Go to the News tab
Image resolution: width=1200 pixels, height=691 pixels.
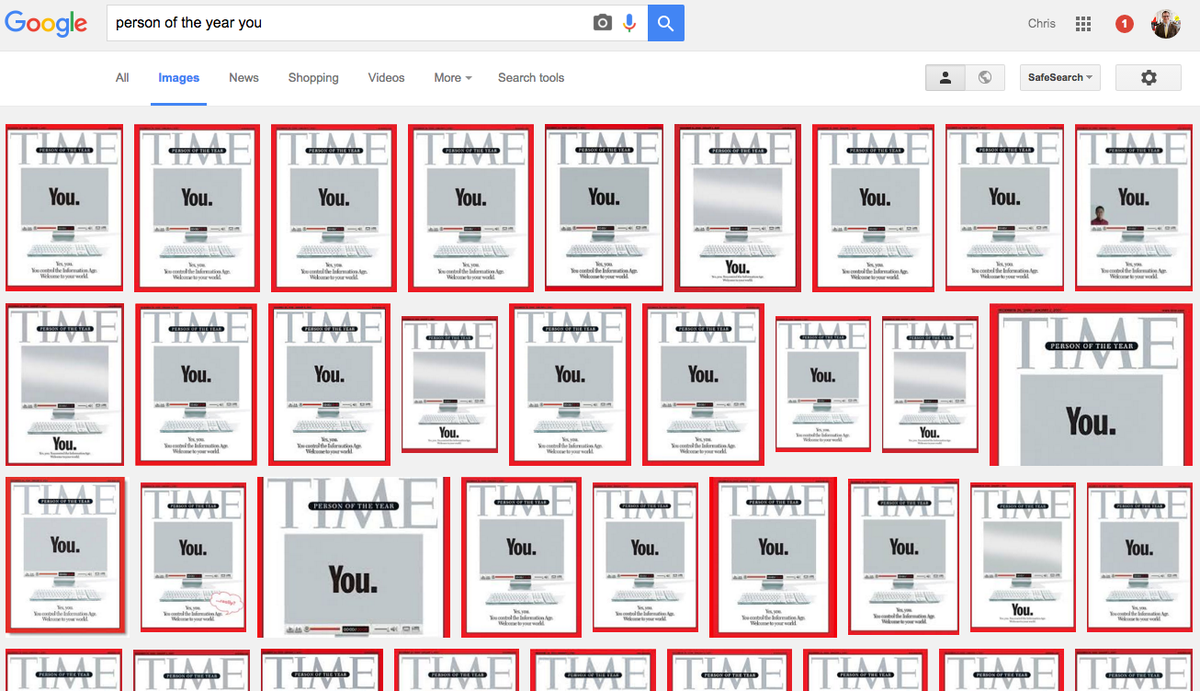pos(244,77)
